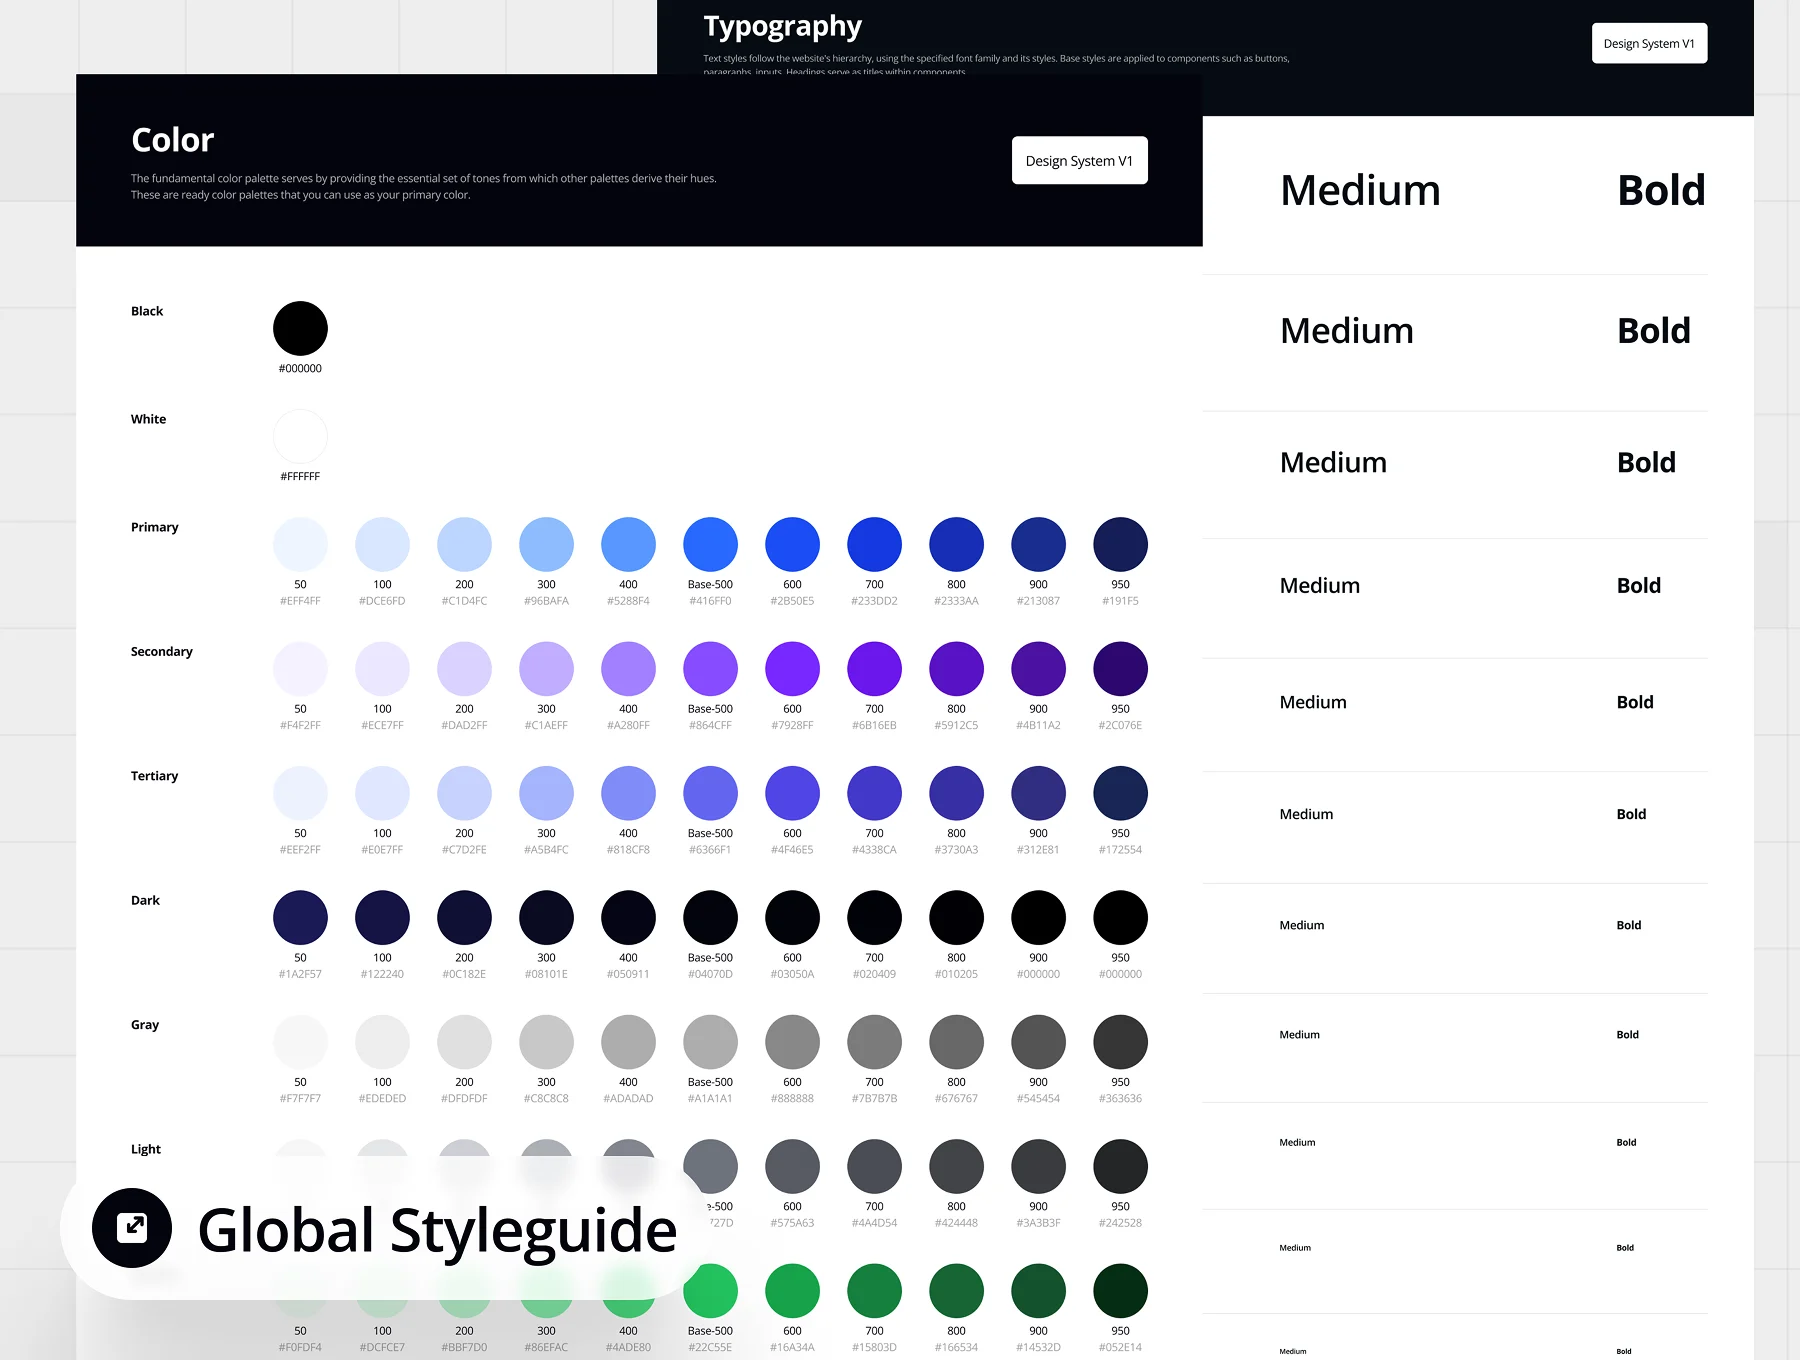This screenshot has width=1800, height=1360.
Task: Select Dark 950 swatch #000000
Action: pos(1120,918)
